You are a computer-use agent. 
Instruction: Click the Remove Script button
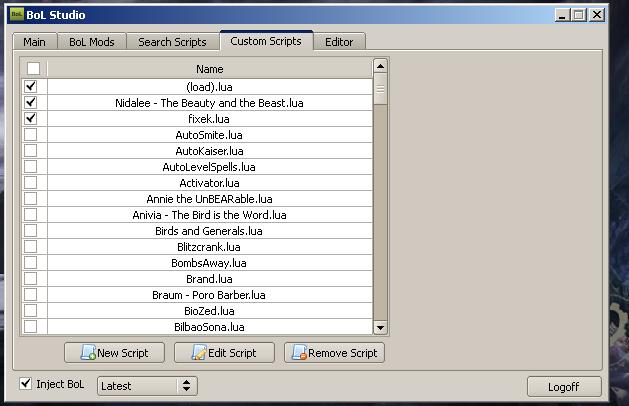[334, 353]
